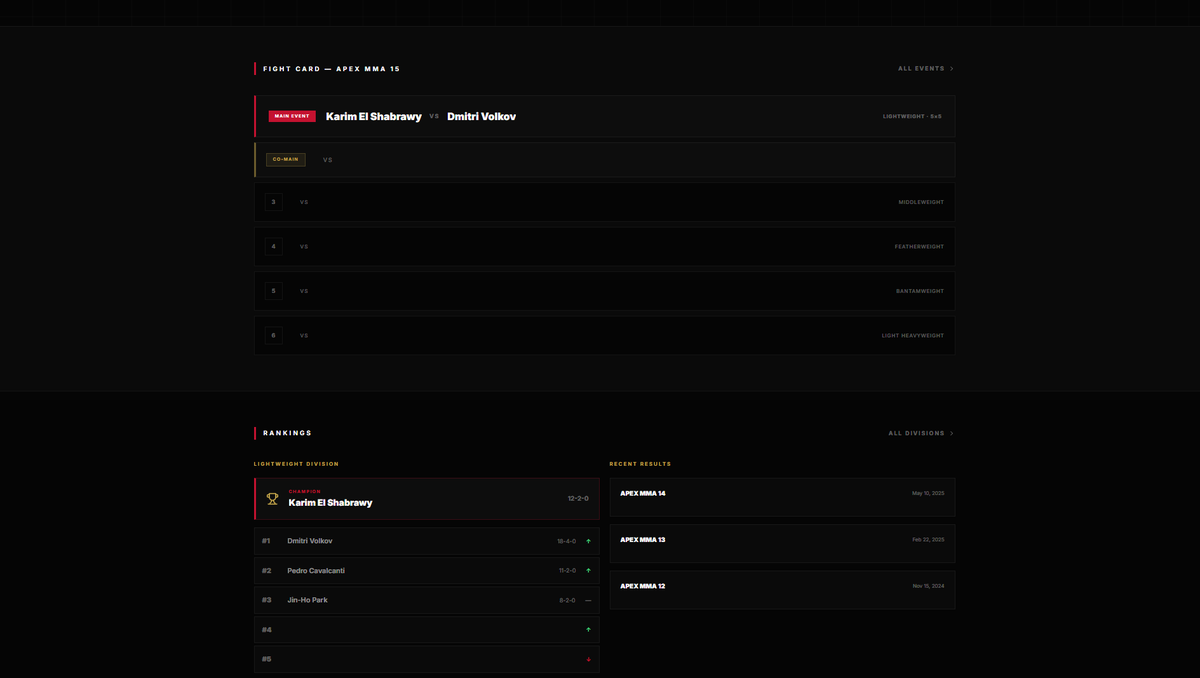This screenshot has height=678, width=1200.
Task: Open Jin-Ho Park ranking row
Action: [x=427, y=600]
